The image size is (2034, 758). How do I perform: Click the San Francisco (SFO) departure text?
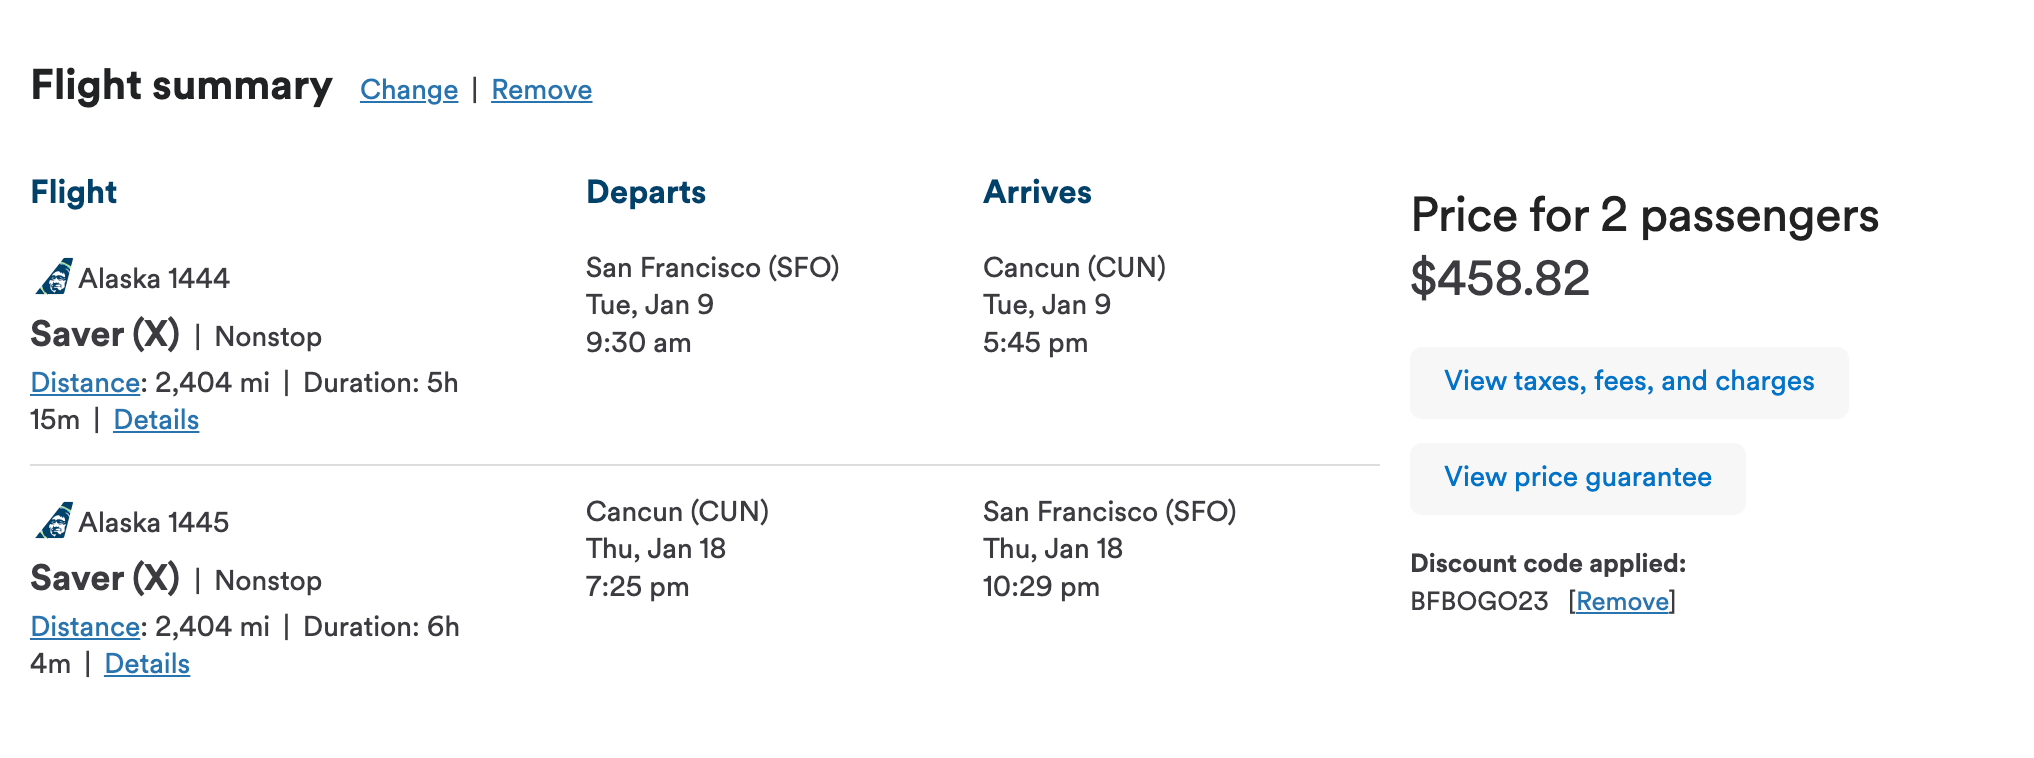(x=712, y=267)
